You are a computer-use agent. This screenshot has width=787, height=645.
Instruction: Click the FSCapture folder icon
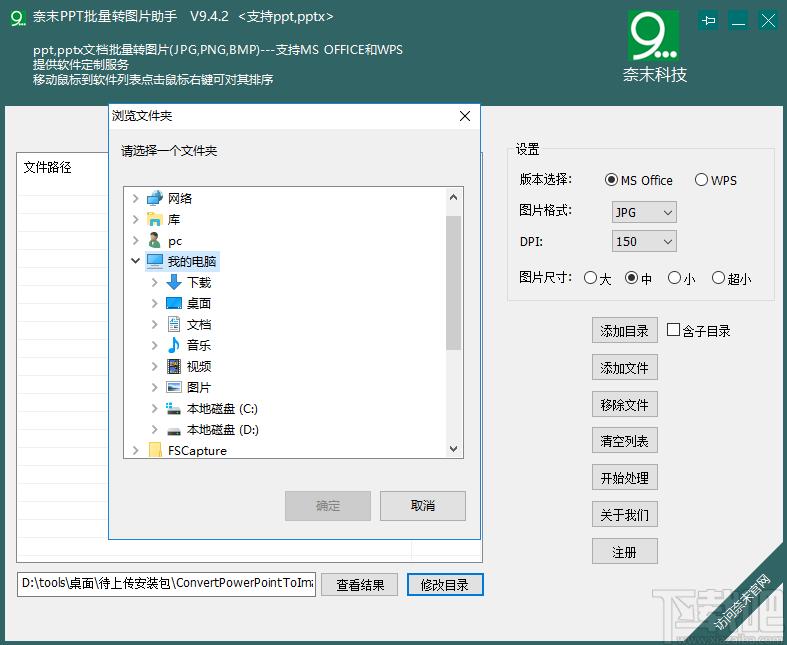[155, 450]
